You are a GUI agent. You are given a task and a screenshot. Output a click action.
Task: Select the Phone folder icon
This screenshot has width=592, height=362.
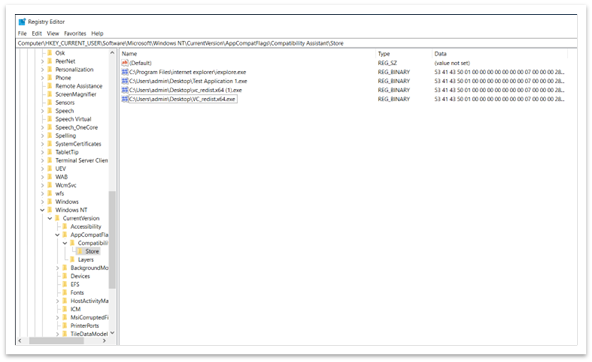click(50, 78)
